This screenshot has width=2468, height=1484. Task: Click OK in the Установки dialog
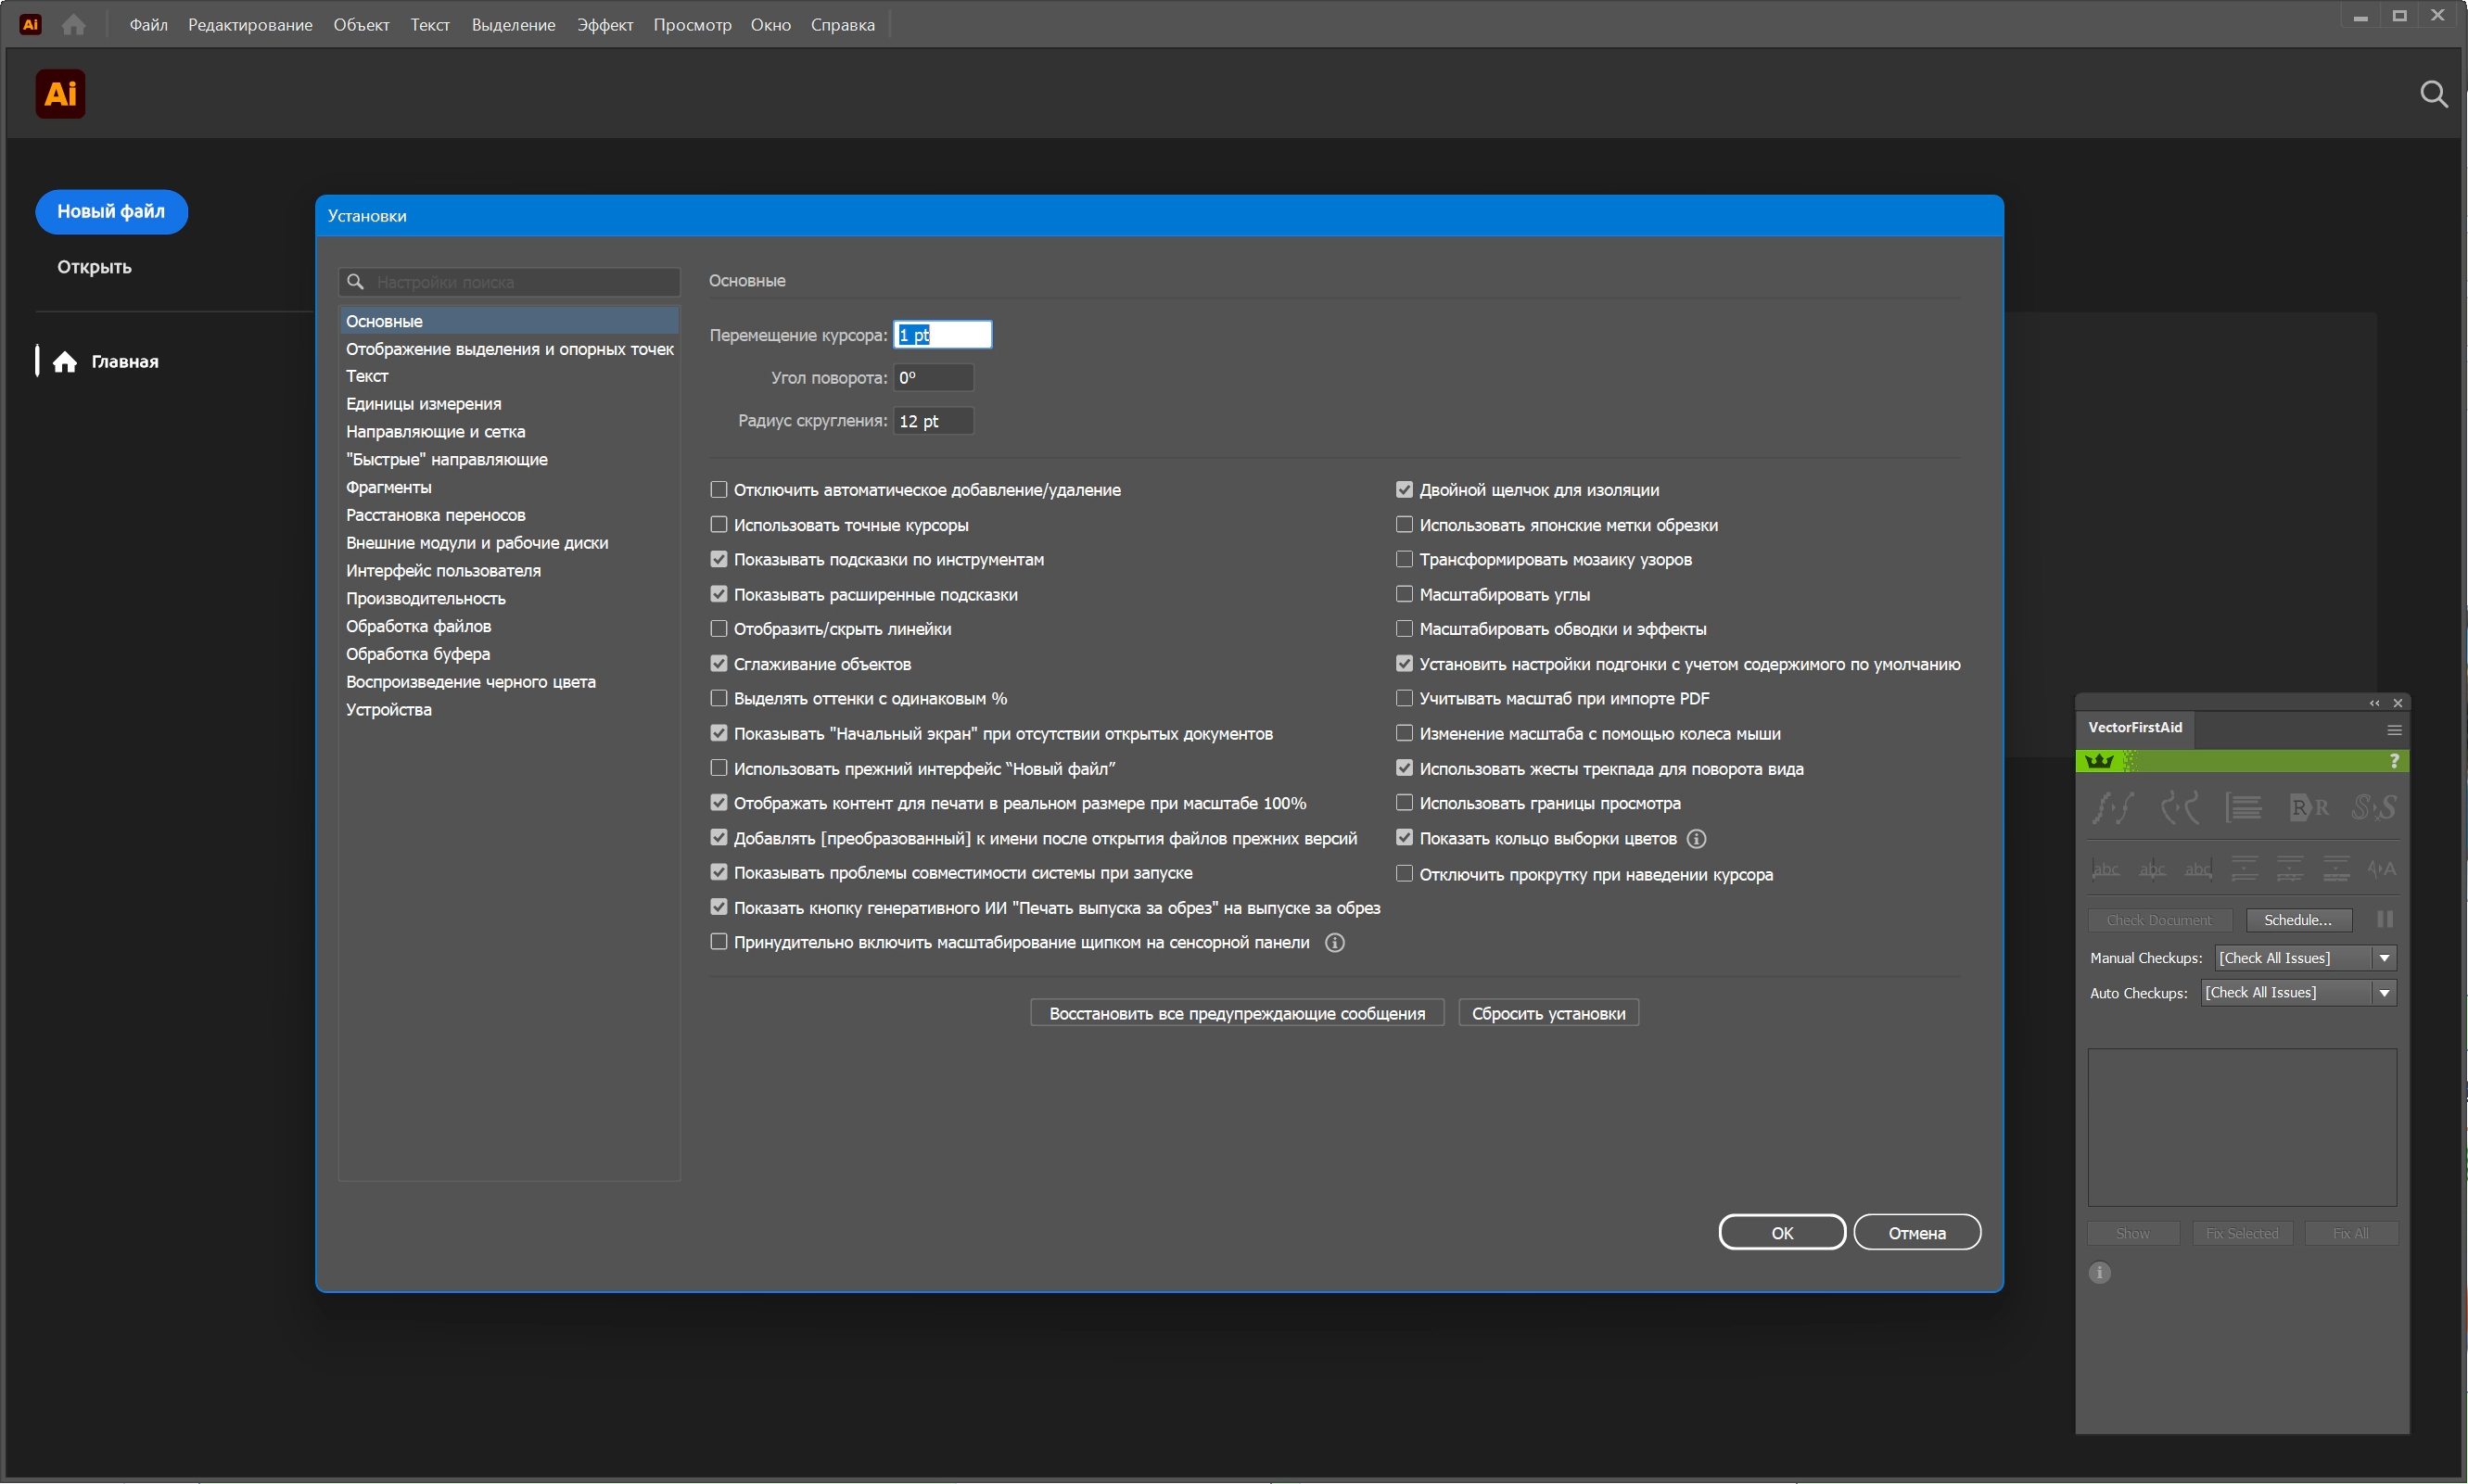(1782, 1233)
